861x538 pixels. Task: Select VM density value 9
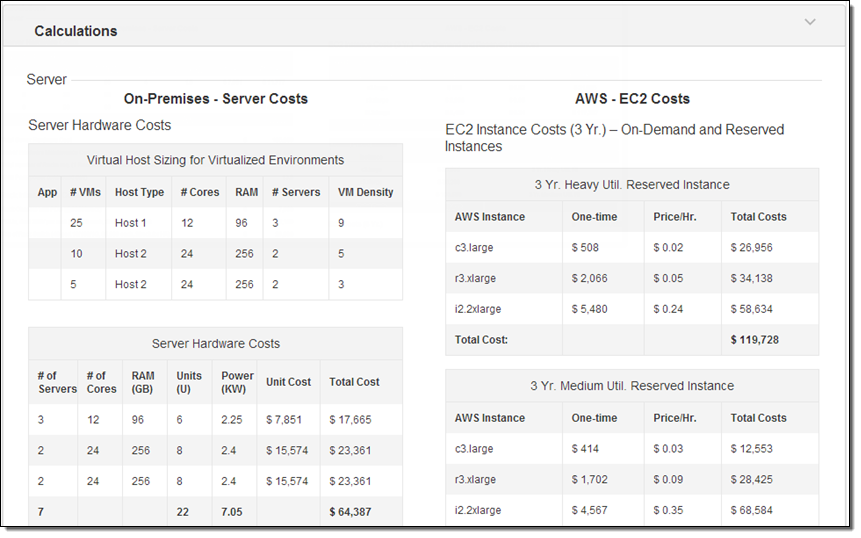click(x=341, y=223)
